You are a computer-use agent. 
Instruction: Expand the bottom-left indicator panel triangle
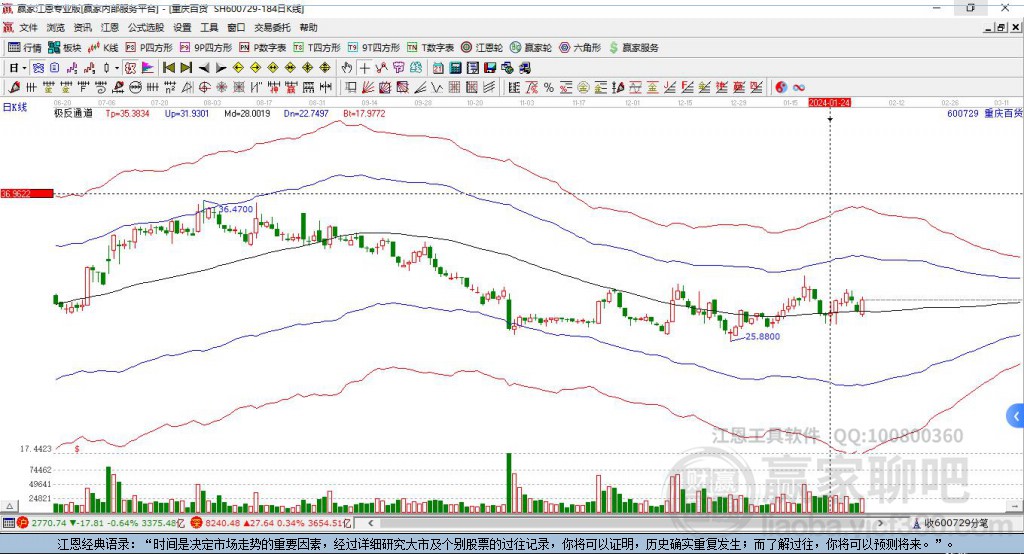click(9, 506)
